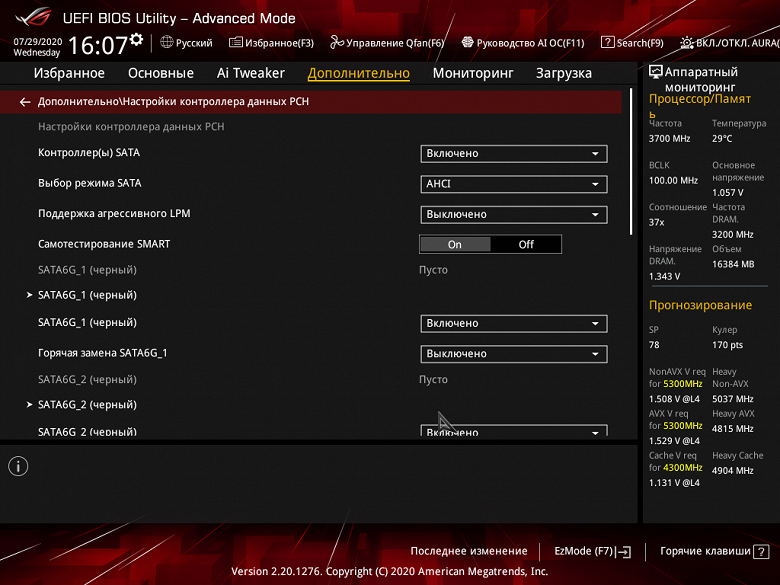780x585 pixels.
Task: Change language via Русский
Action: pos(194,43)
